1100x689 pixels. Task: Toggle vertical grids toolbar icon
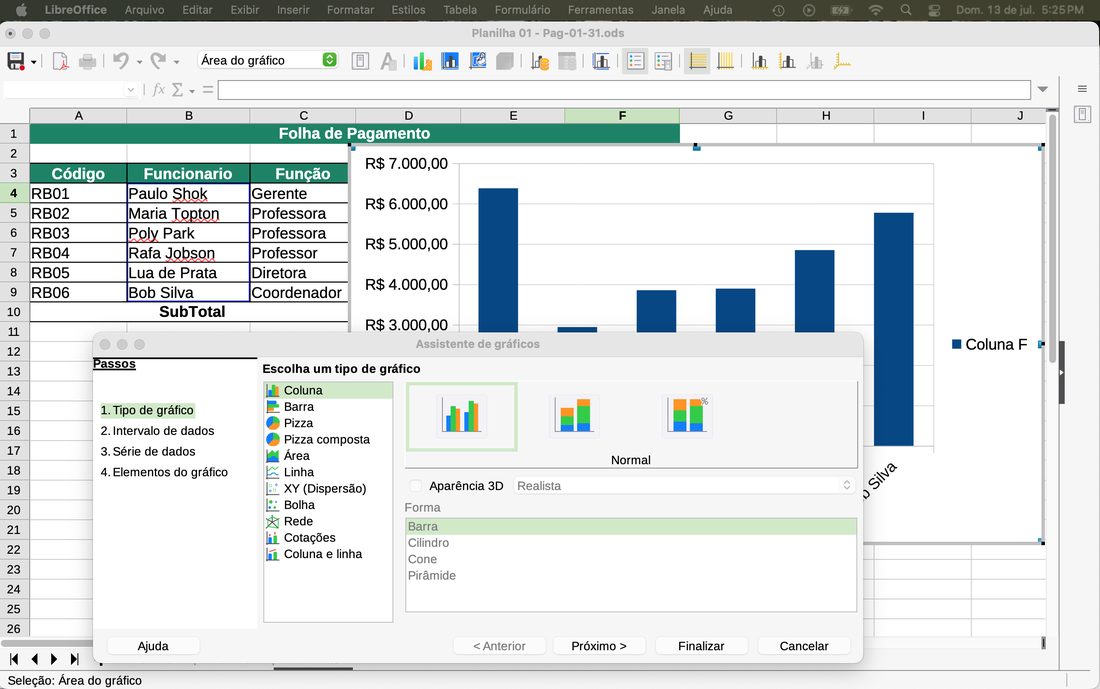click(725, 61)
